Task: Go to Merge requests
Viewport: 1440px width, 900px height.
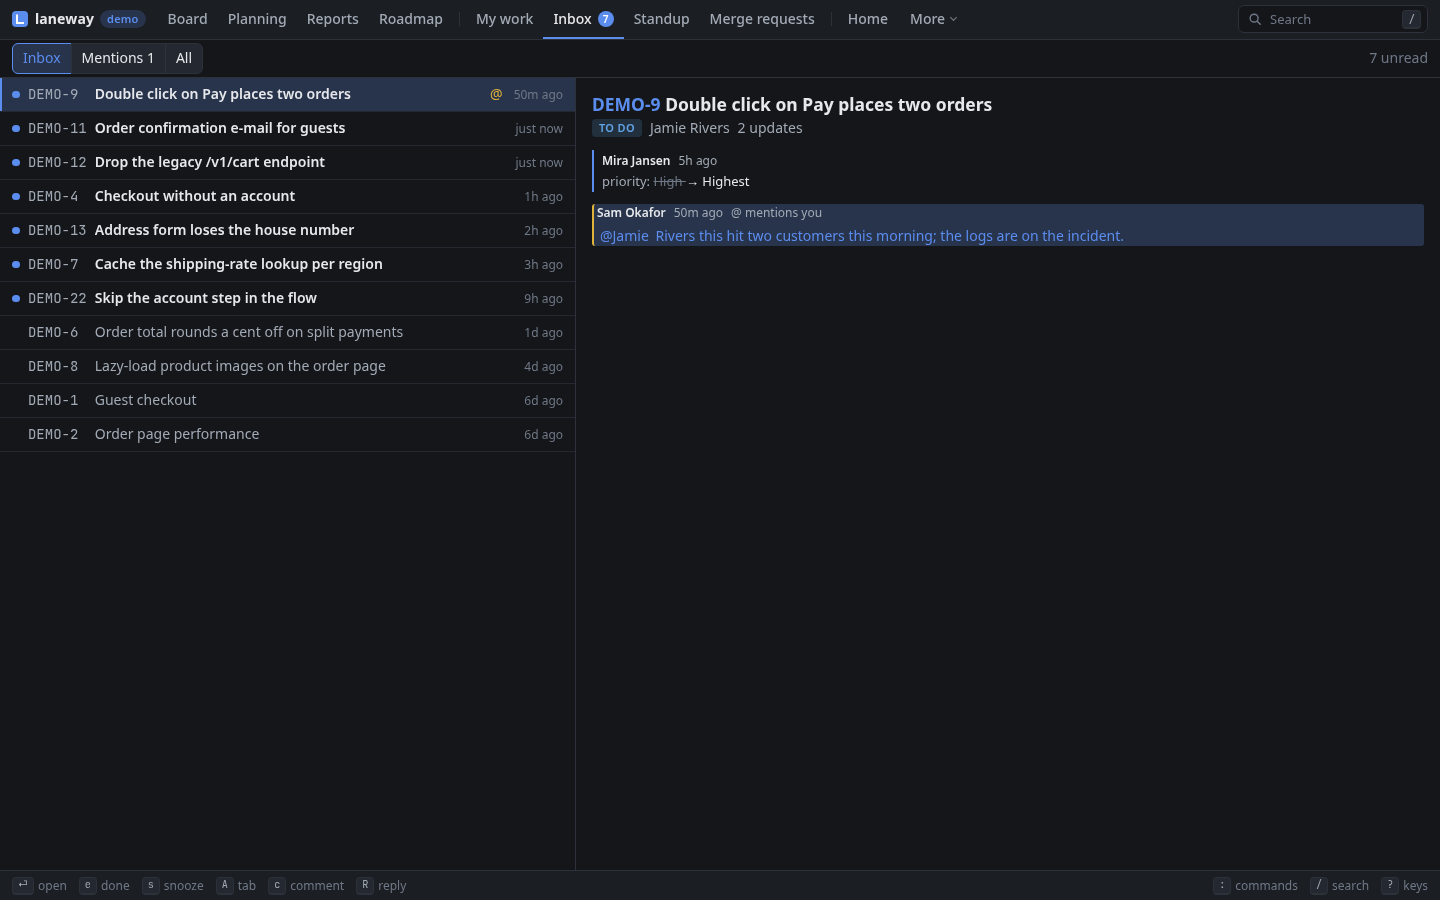Action: pyautogui.click(x=762, y=19)
